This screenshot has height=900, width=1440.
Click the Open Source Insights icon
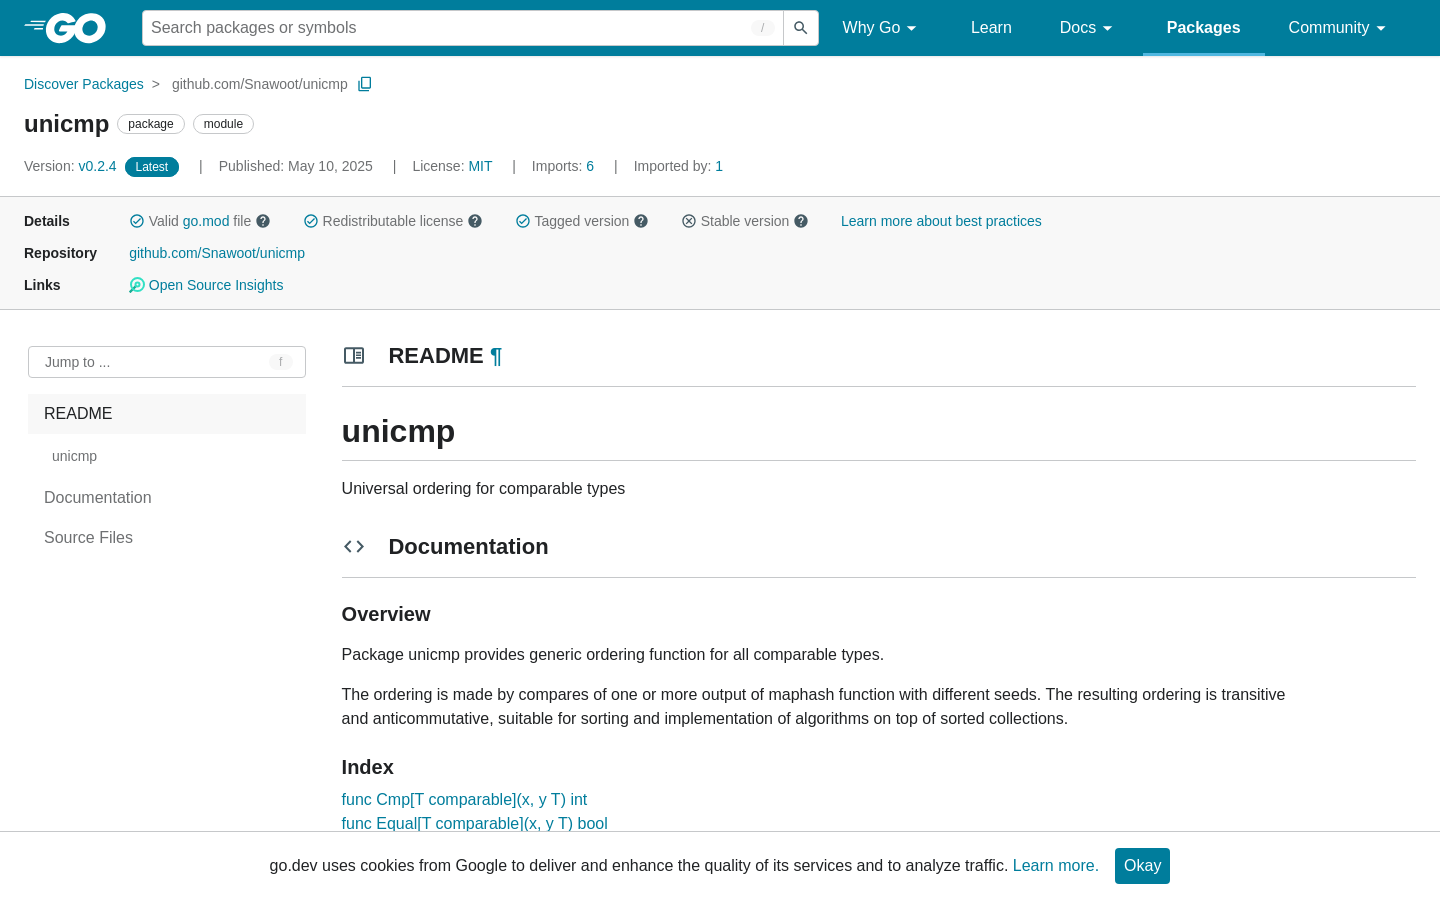click(137, 285)
